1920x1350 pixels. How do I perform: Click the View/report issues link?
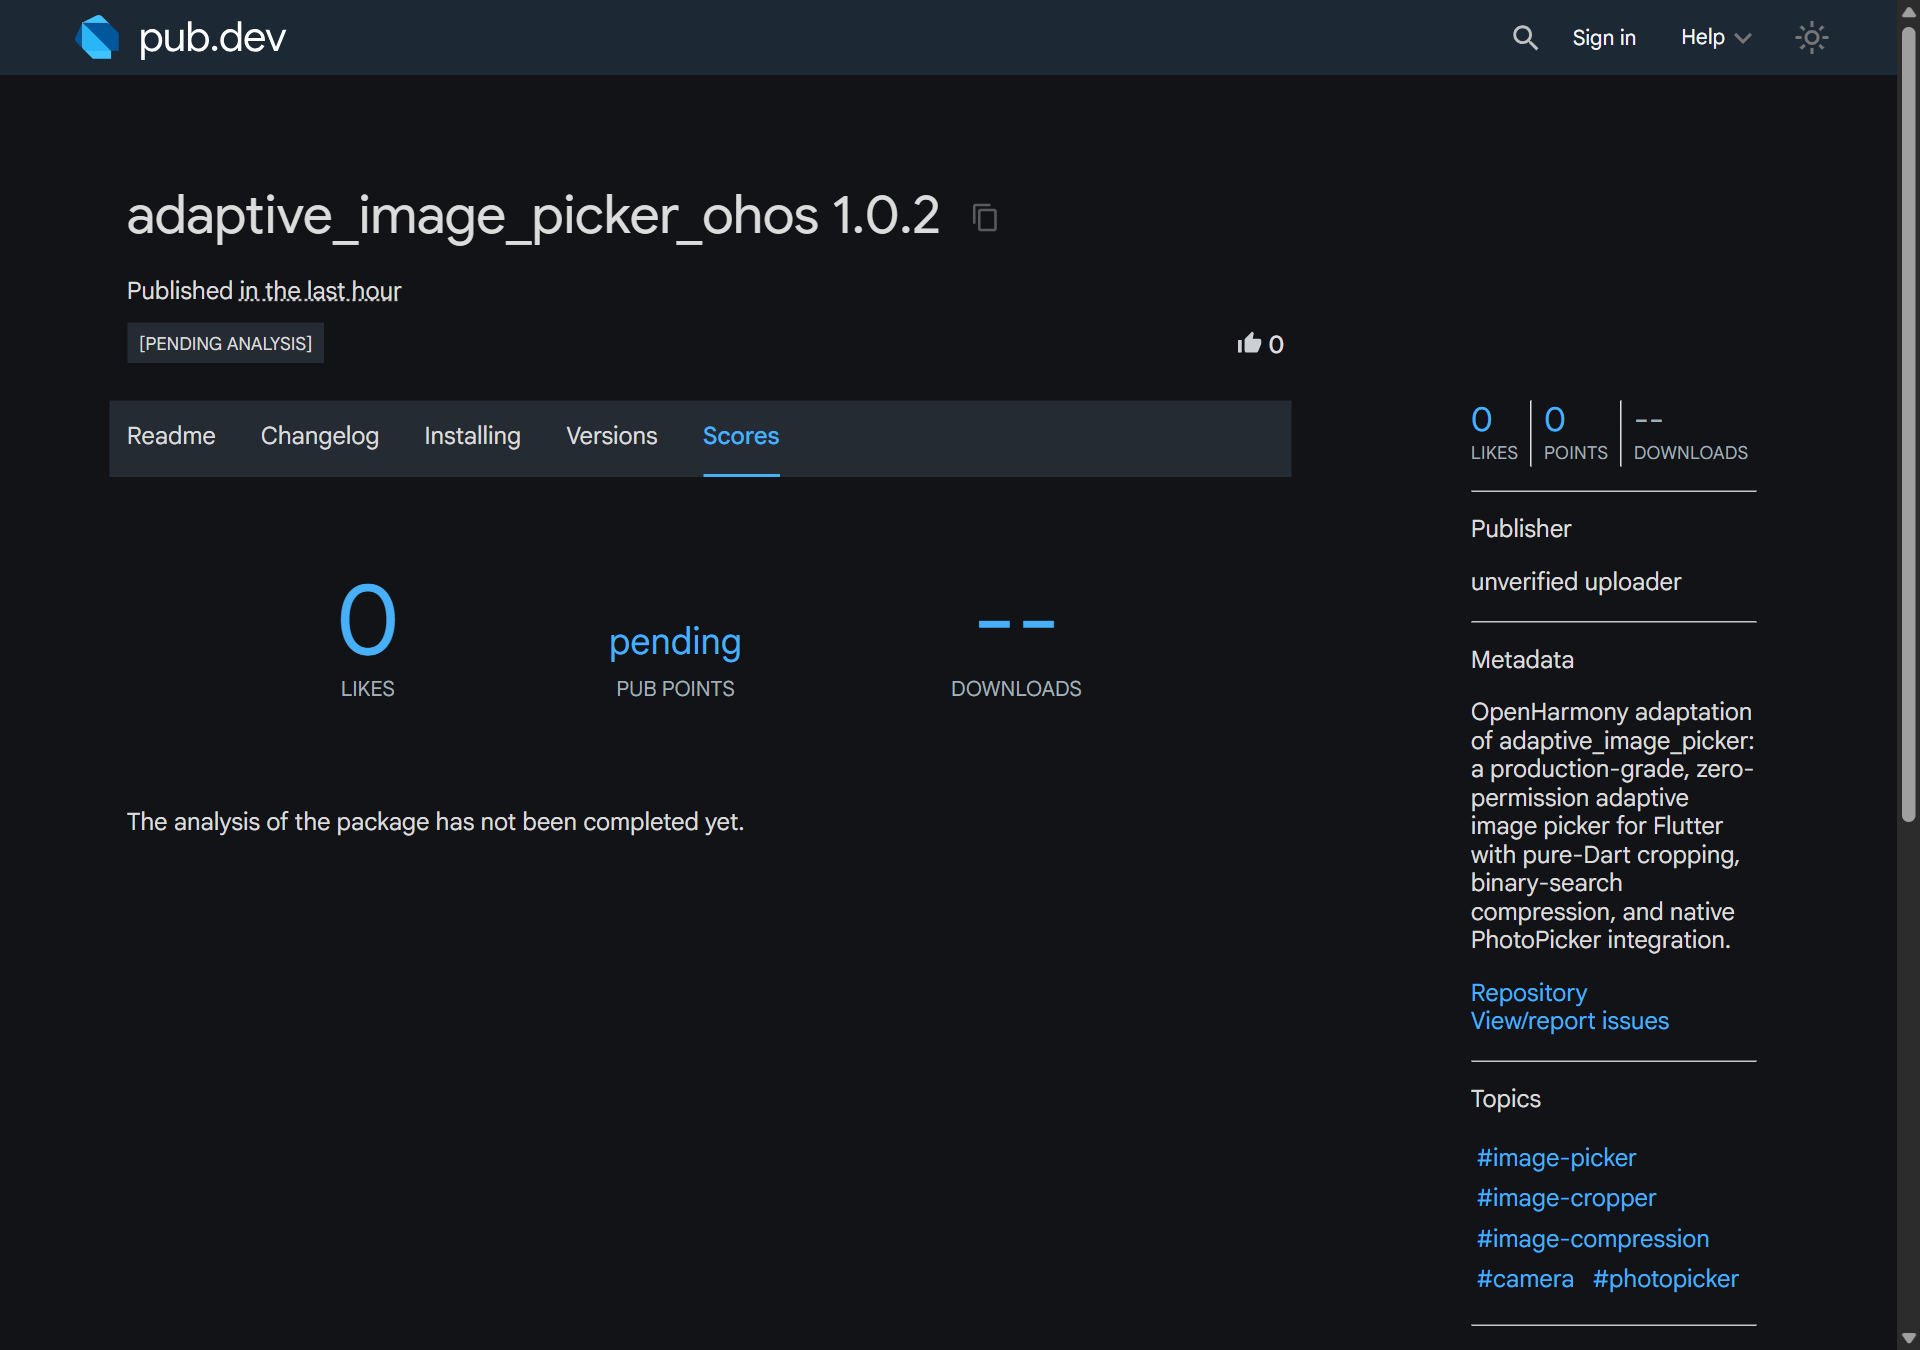pyautogui.click(x=1570, y=1021)
